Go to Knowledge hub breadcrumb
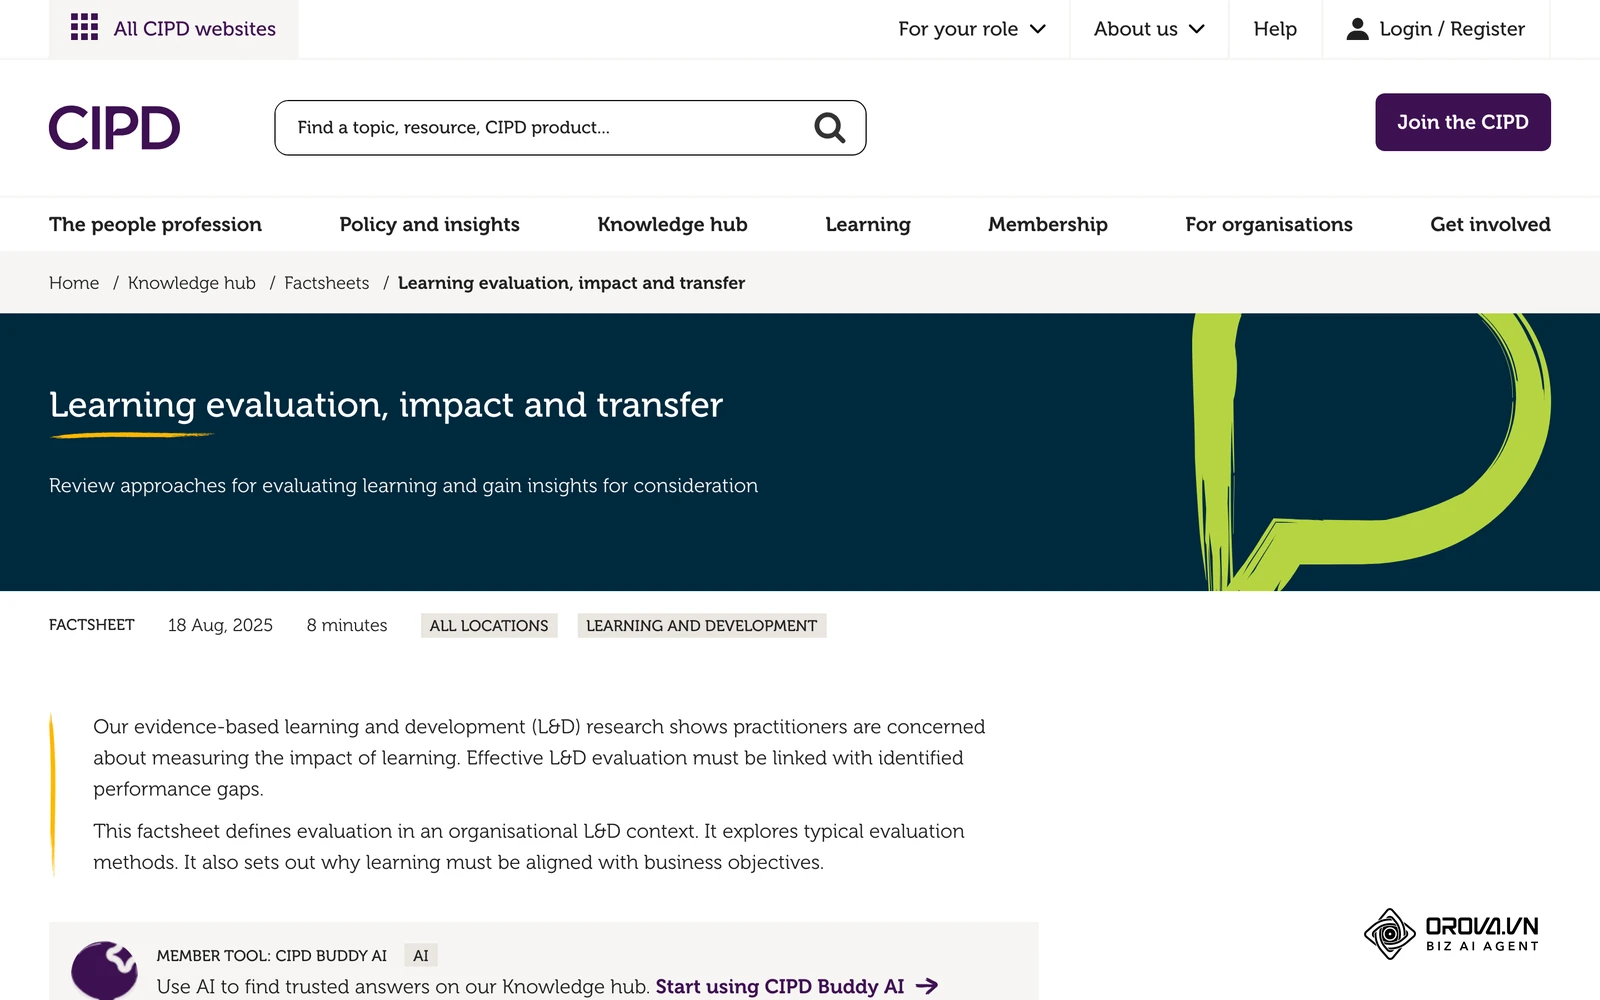This screenshot has width=1600, height=1000. tap(192, 283)
